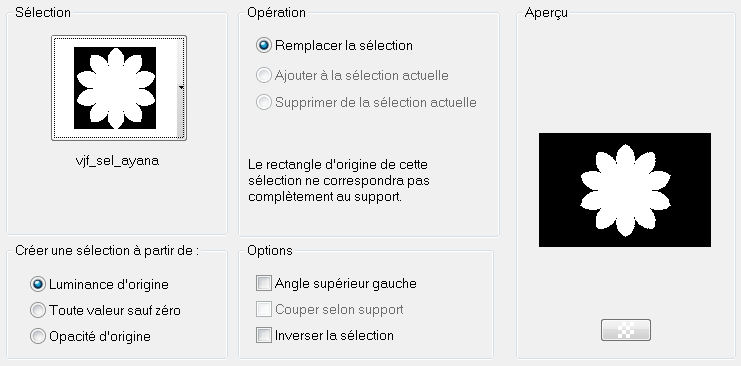Click the Opération group heading
This screenshot has width=741, height=366.
coord(276,12)
